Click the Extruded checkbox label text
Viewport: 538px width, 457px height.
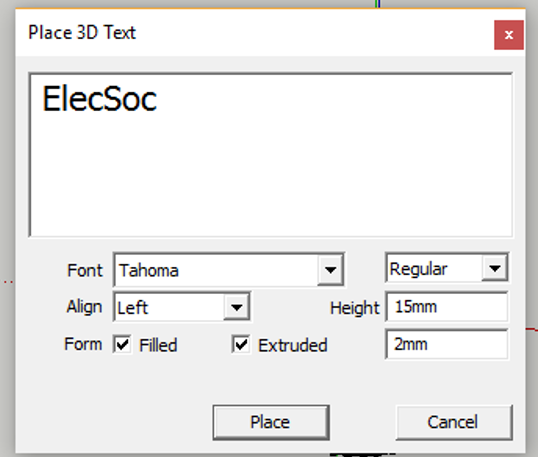[293, 345]
